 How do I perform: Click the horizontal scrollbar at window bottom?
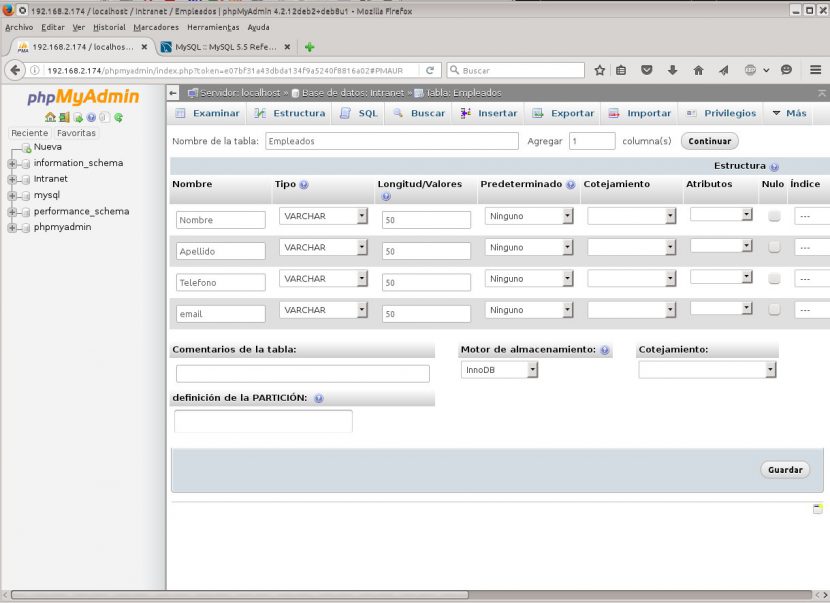point(239,595)
